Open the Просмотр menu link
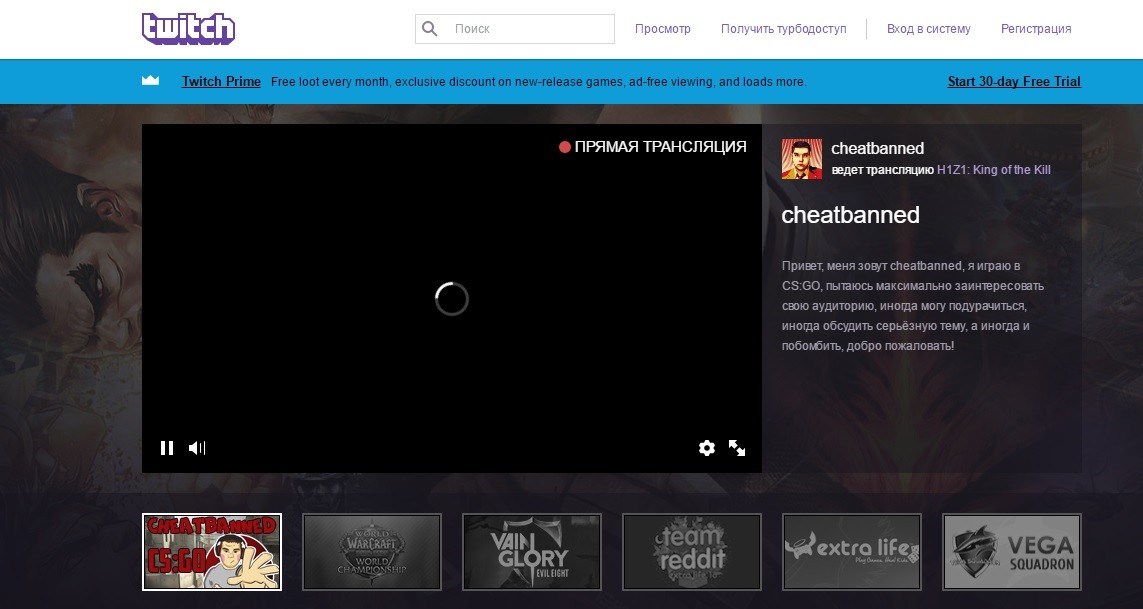This screenshot has width=1143, height=609. (x=663, y=28)
